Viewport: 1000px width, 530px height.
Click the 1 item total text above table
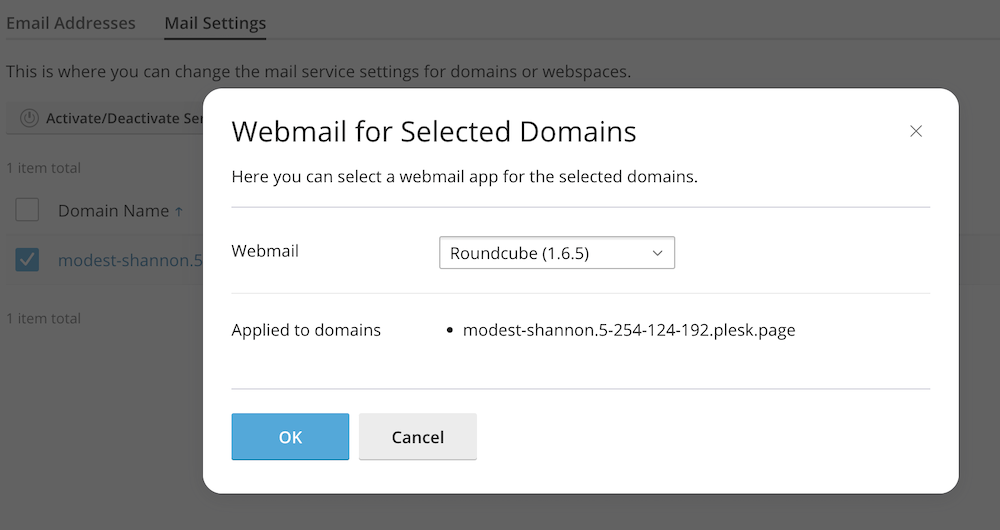coord(44,168)
